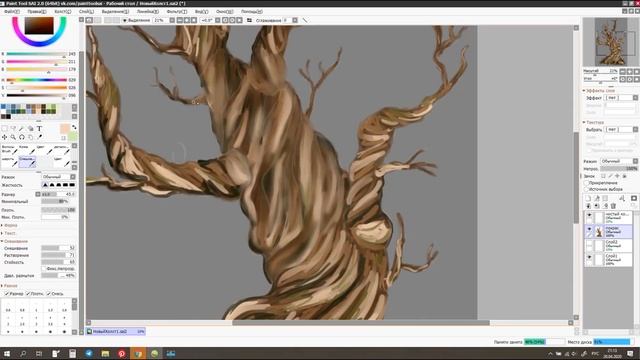Create a new layer in layers panel
640x360 pixels.
pos(588,198)
